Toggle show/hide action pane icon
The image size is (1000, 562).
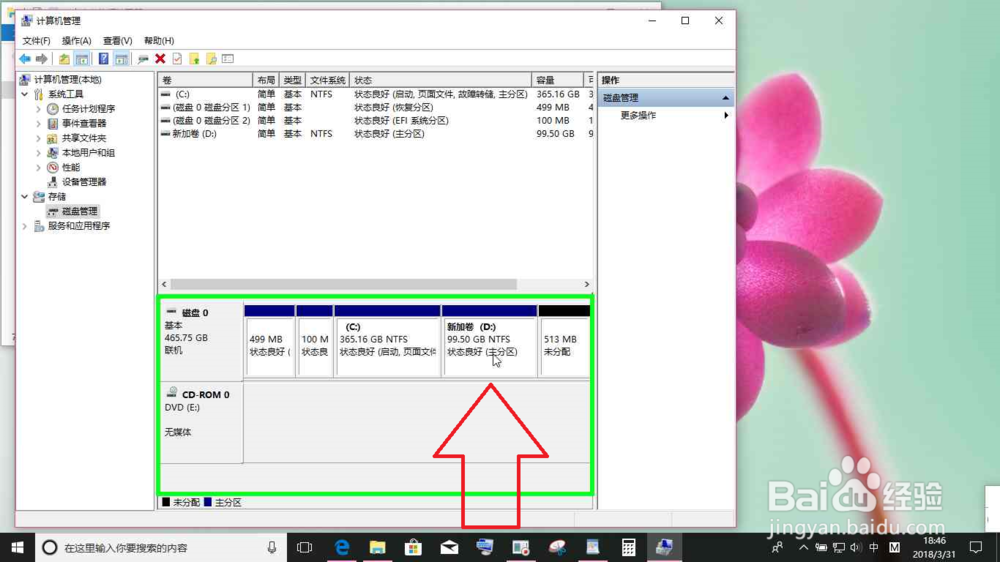pyautogui.click(x=121, y=59)
